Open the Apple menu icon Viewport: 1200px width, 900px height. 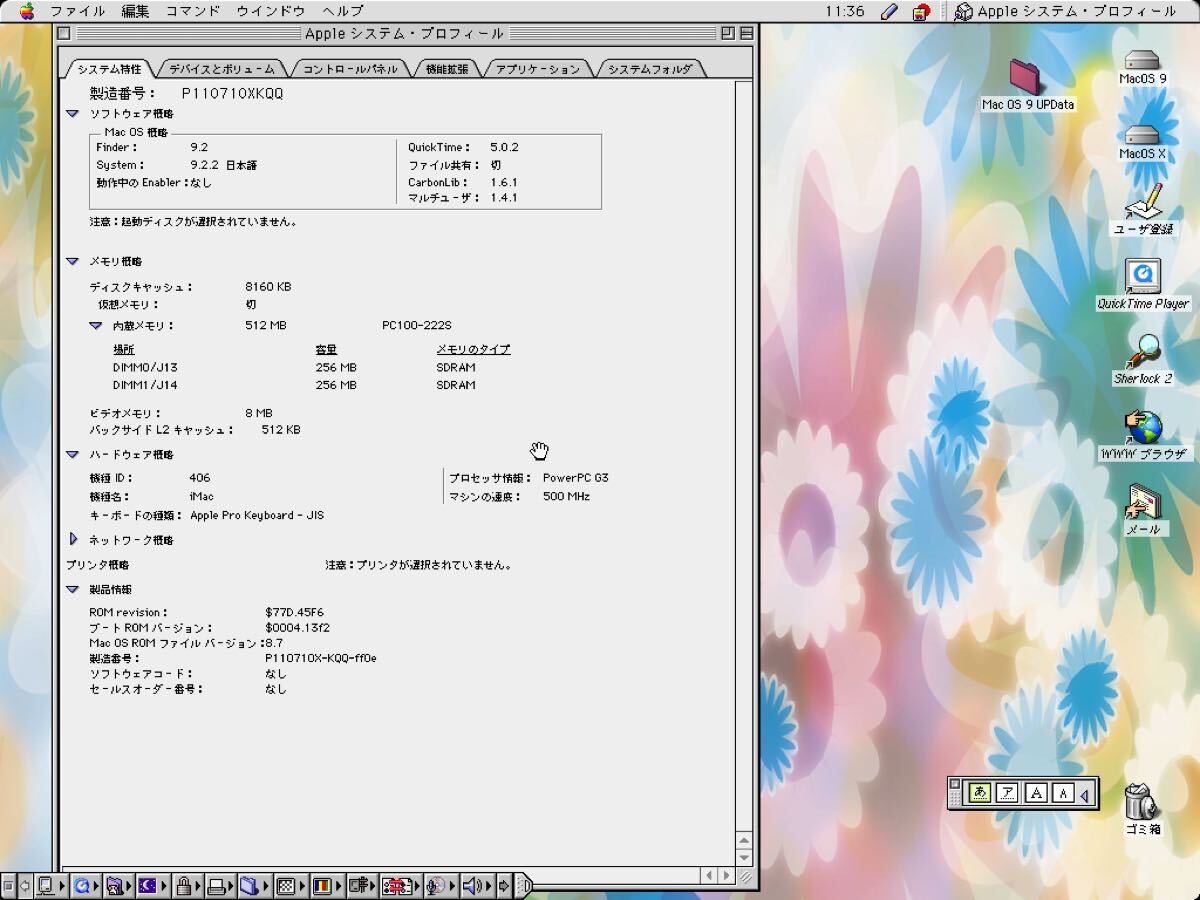26,11
